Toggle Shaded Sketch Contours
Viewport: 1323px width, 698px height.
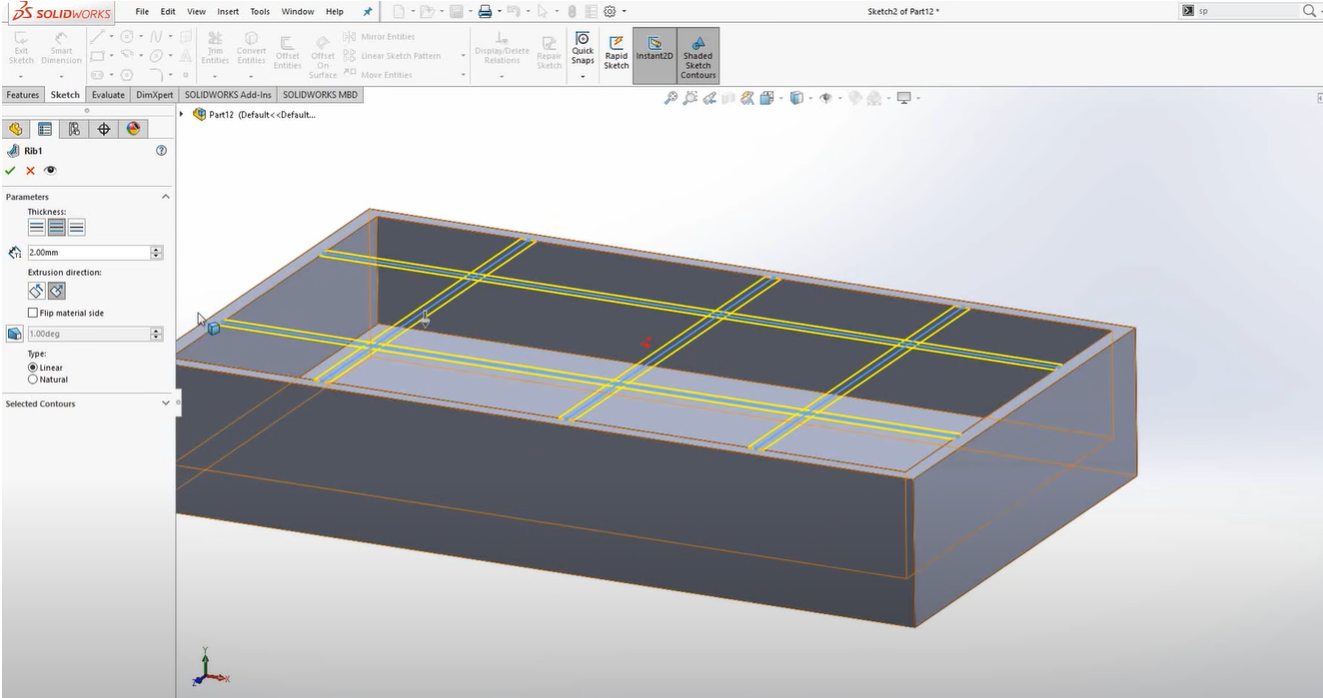click(698, 56)
